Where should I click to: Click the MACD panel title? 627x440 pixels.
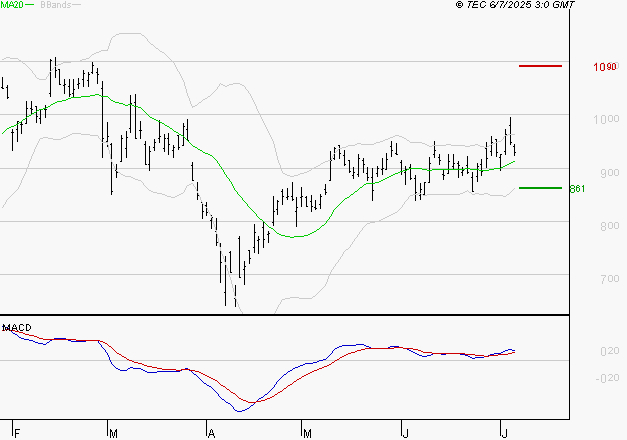coord(17,328)
